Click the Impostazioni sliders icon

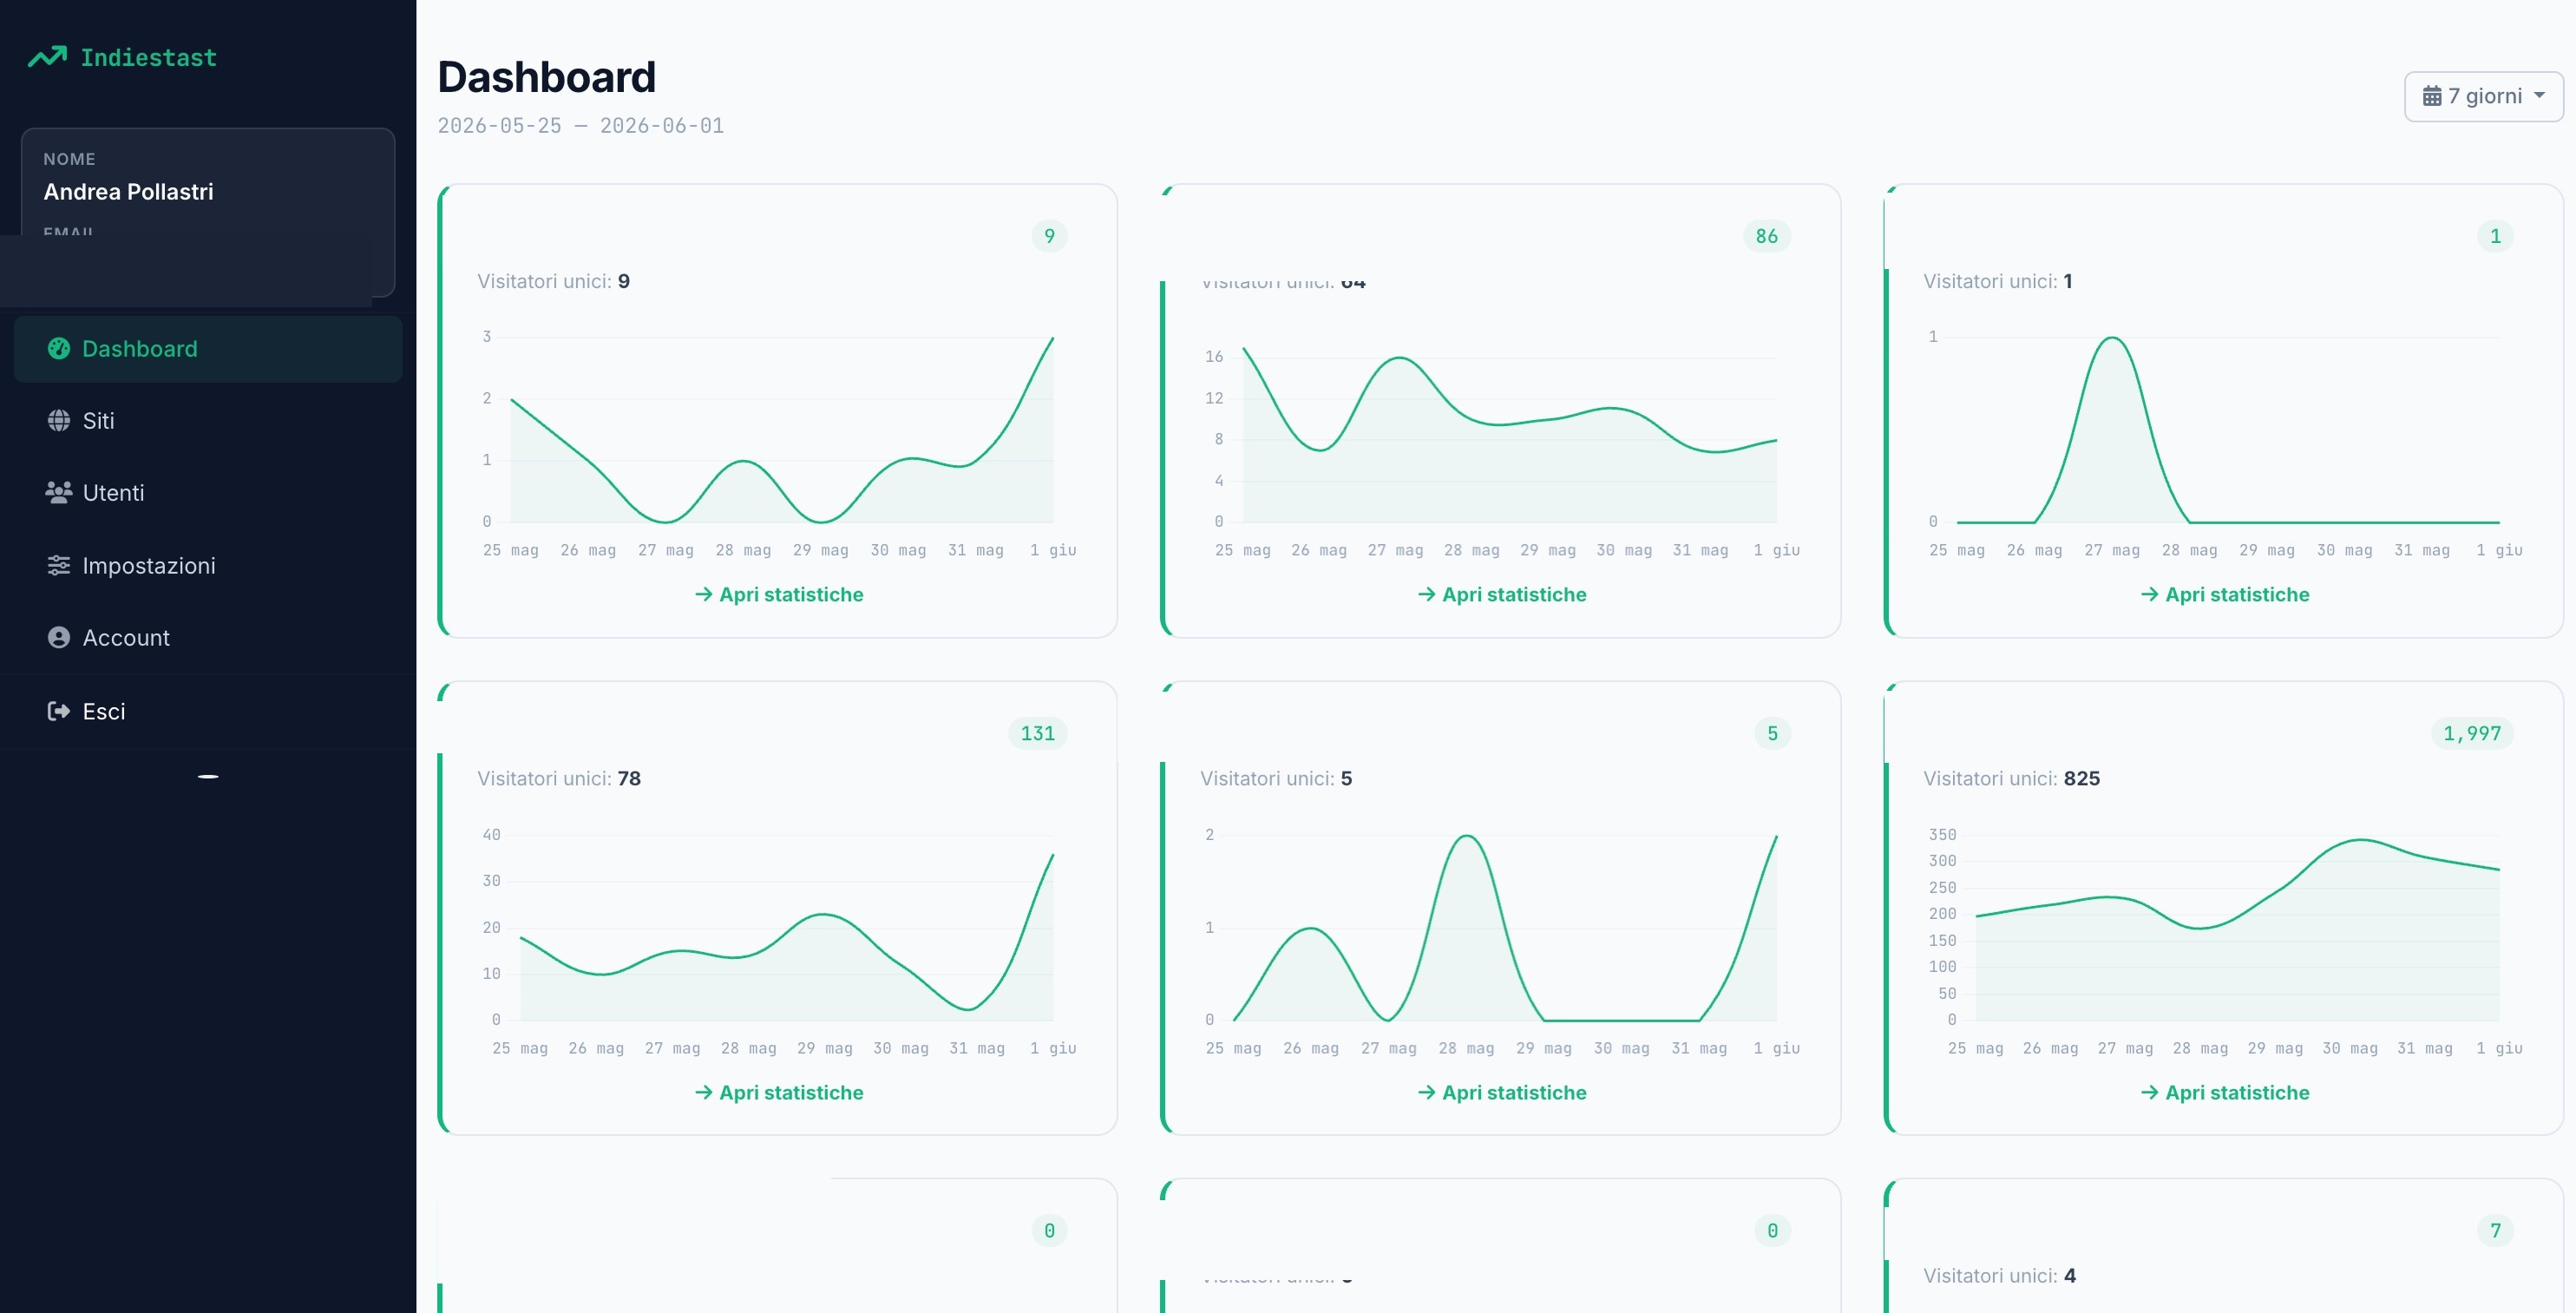point(59,565)
